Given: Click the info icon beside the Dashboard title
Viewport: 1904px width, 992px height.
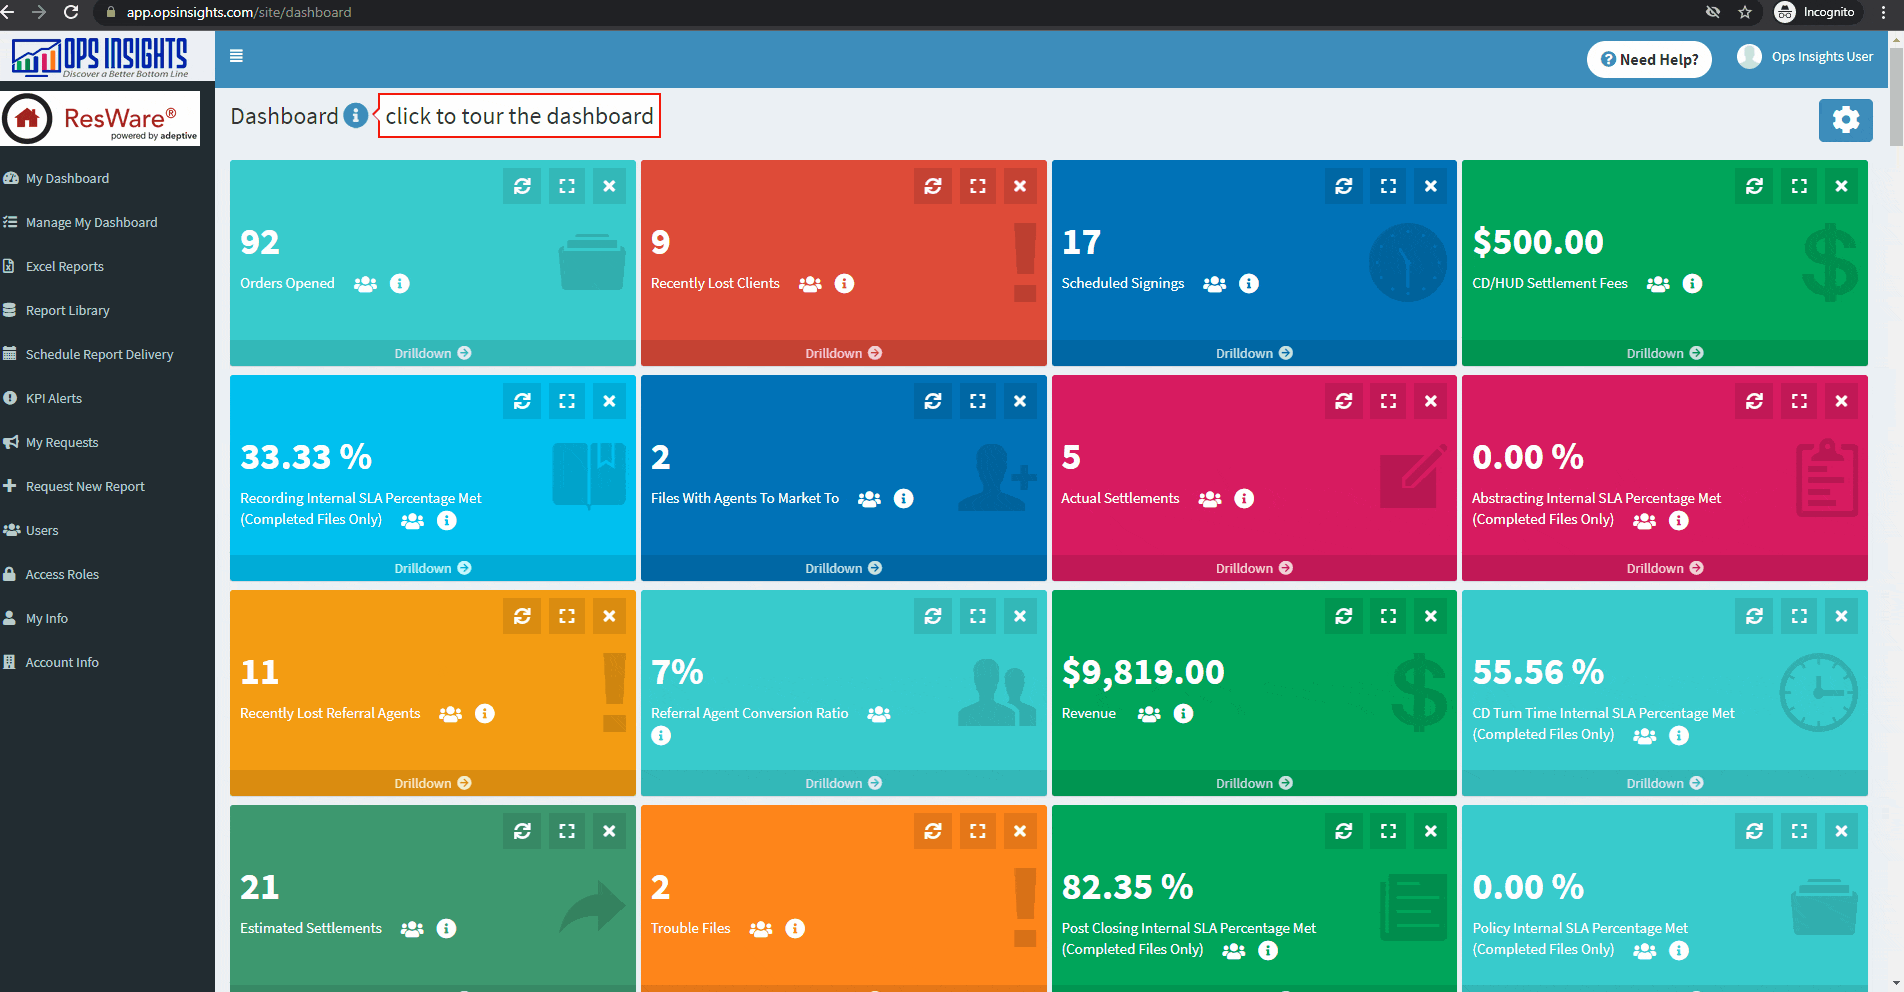Looking at the screenshot, I should [355, 115].
